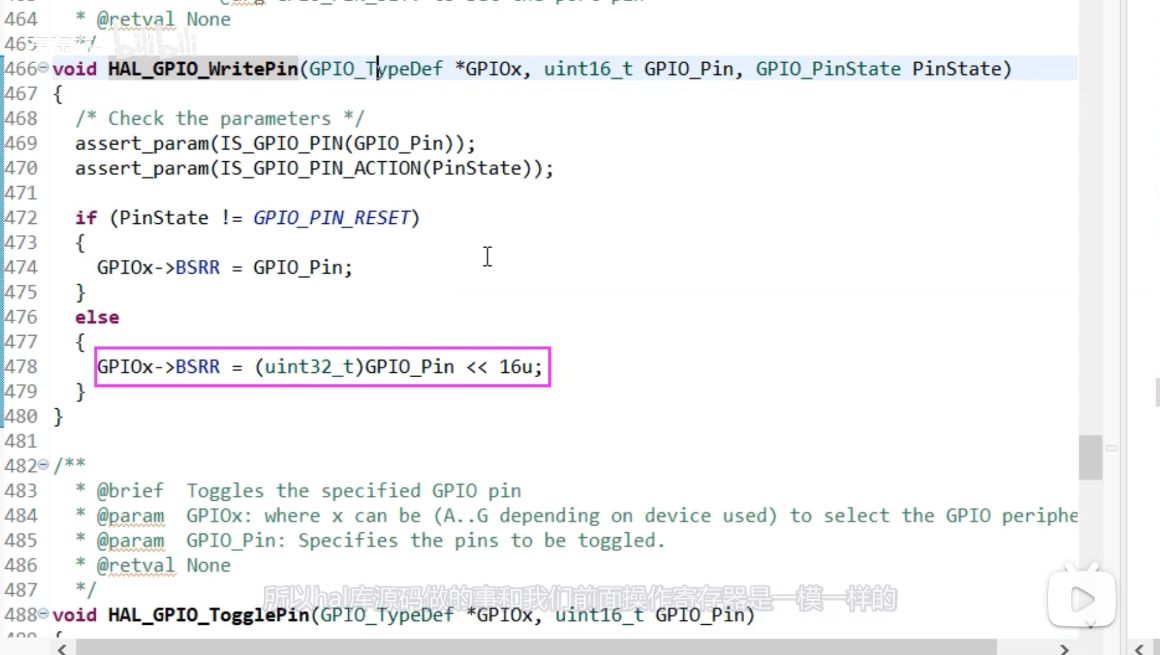Click BSRR in the highlighted line 478
This screenshot has width=1160, height=655.
197,367
